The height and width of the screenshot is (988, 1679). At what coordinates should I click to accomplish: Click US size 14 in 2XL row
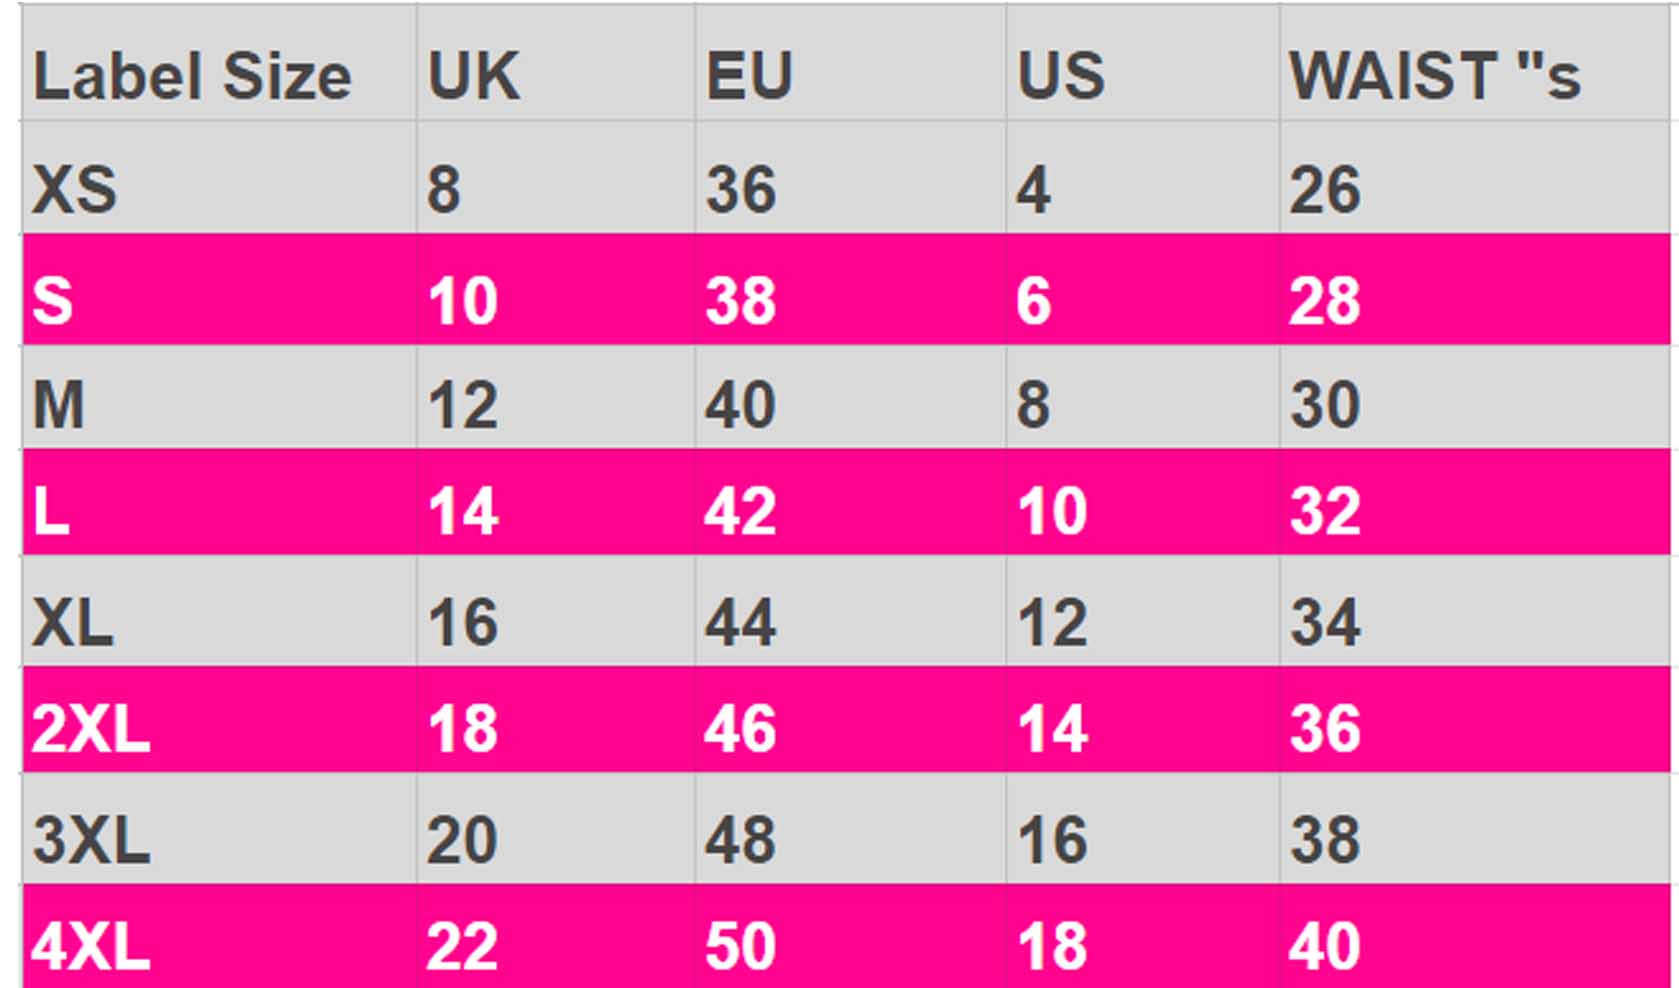tap(1052, 728)
